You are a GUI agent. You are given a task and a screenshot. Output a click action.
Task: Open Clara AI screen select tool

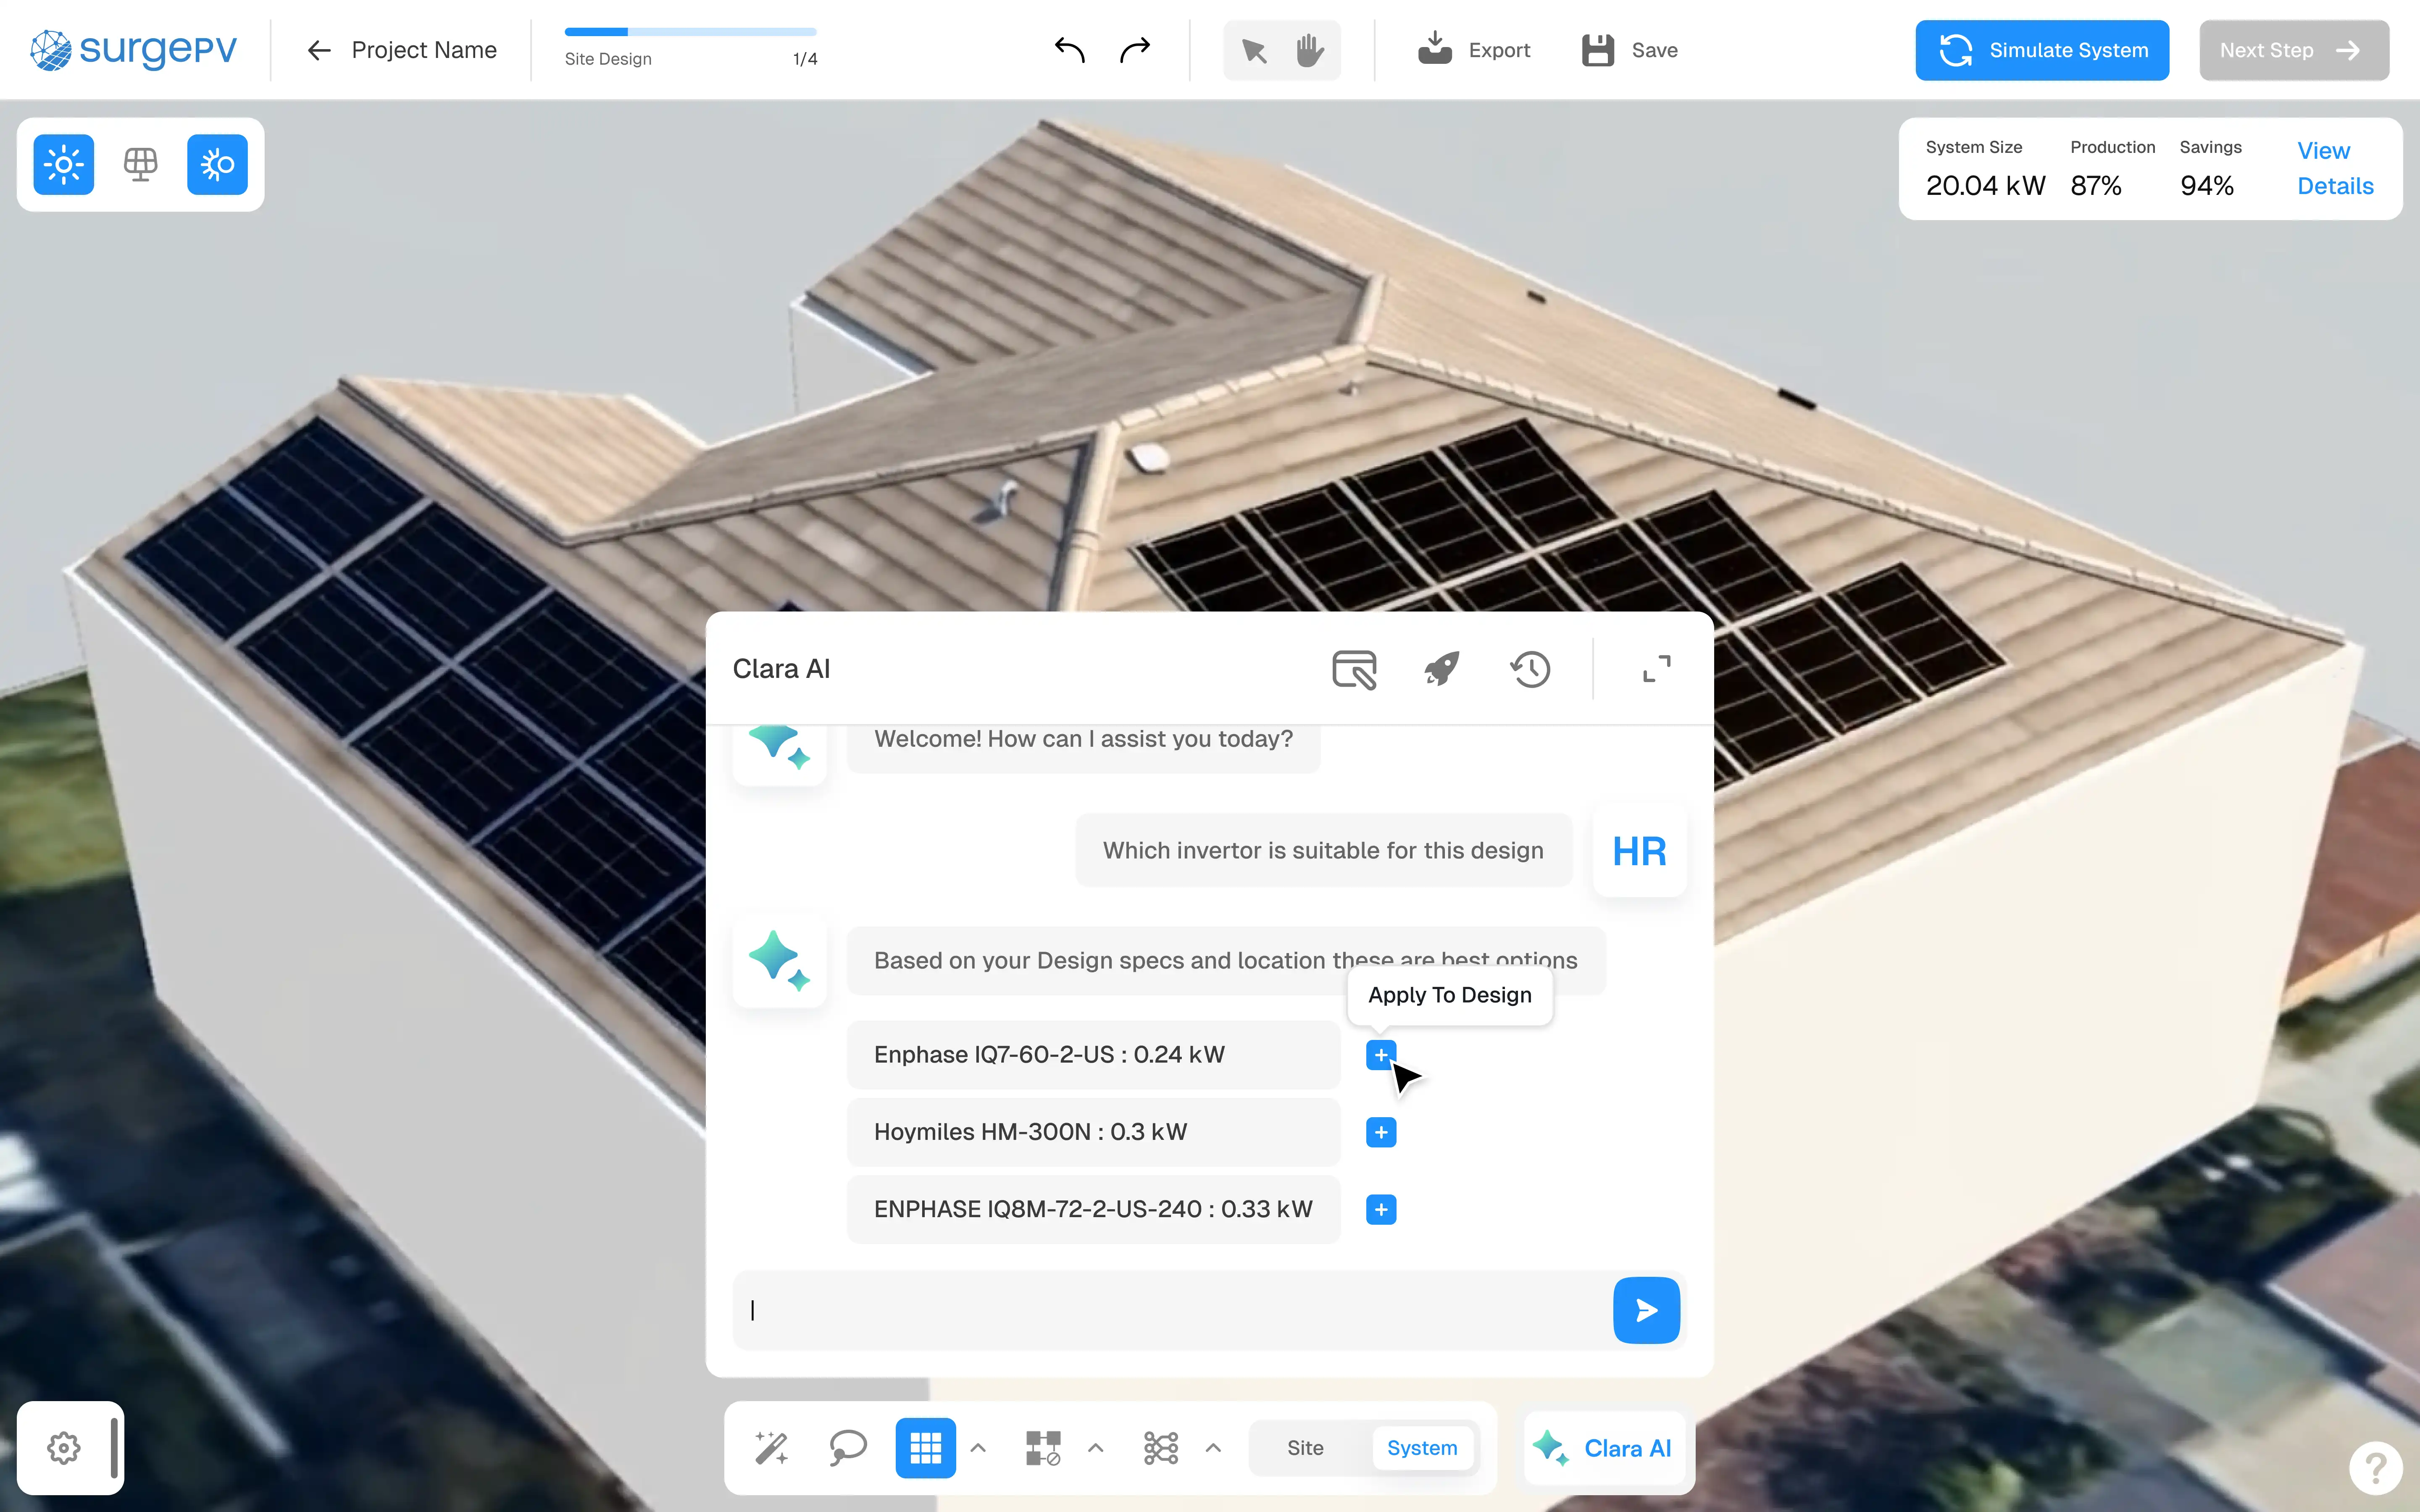[x=1354, y=669]
